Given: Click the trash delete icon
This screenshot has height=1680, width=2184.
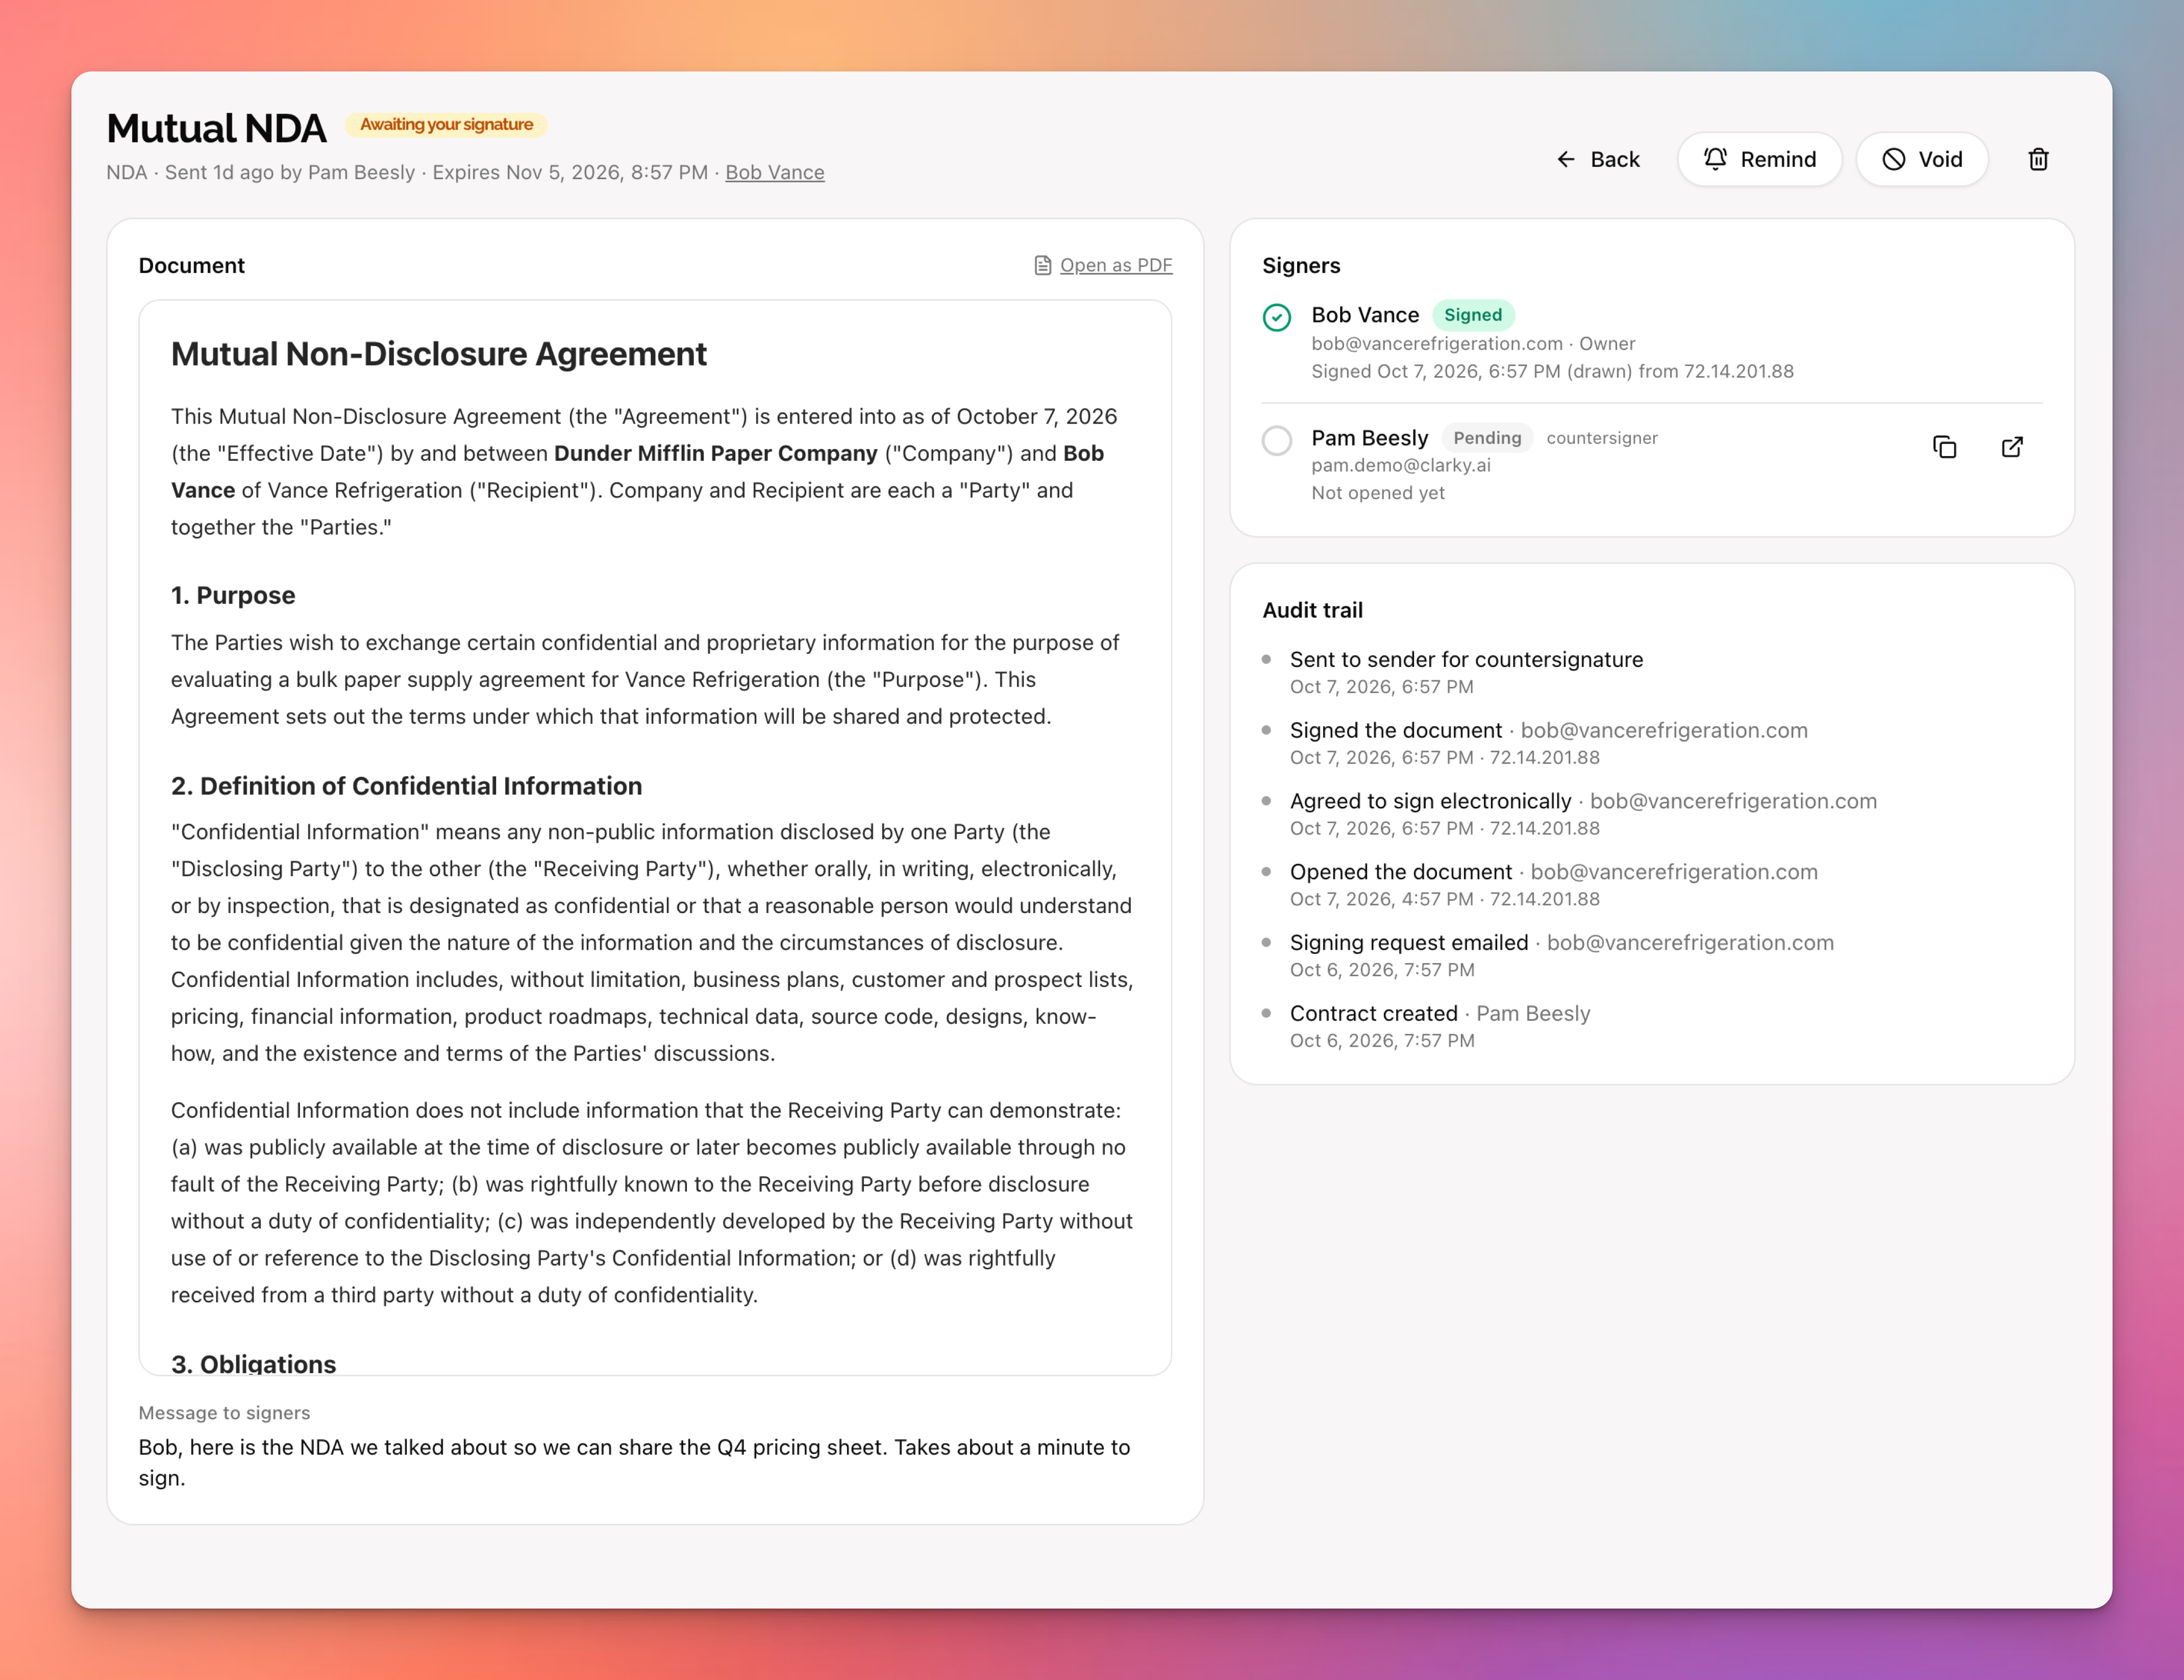Looking at the screenshot, I should click(x=2038, y=159).
